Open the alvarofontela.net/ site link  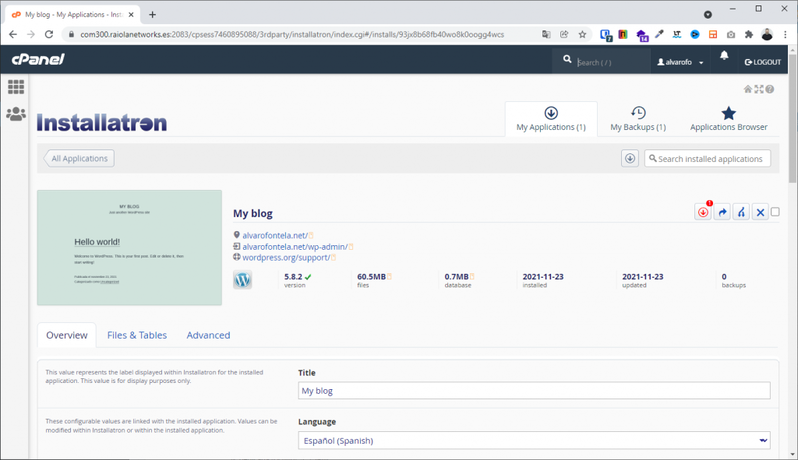[275, 236]
